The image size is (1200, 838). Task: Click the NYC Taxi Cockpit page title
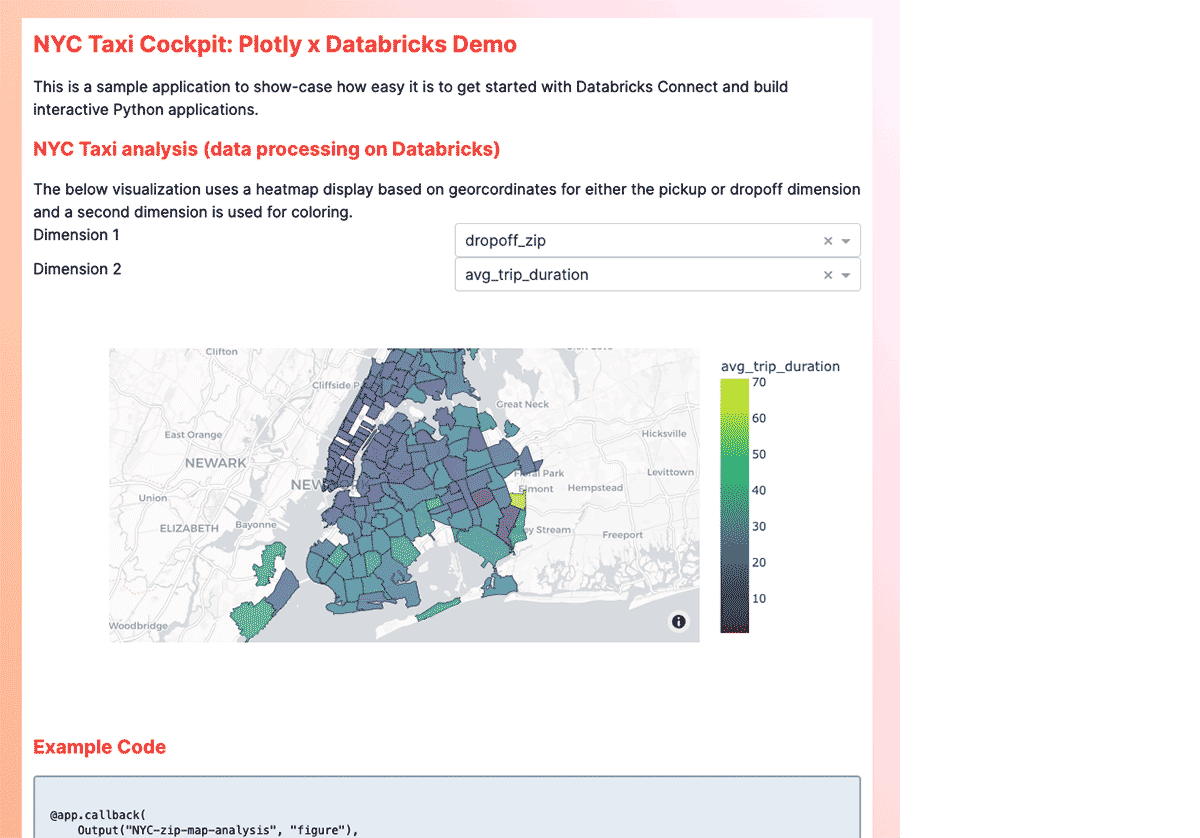(x=275, y=44)
